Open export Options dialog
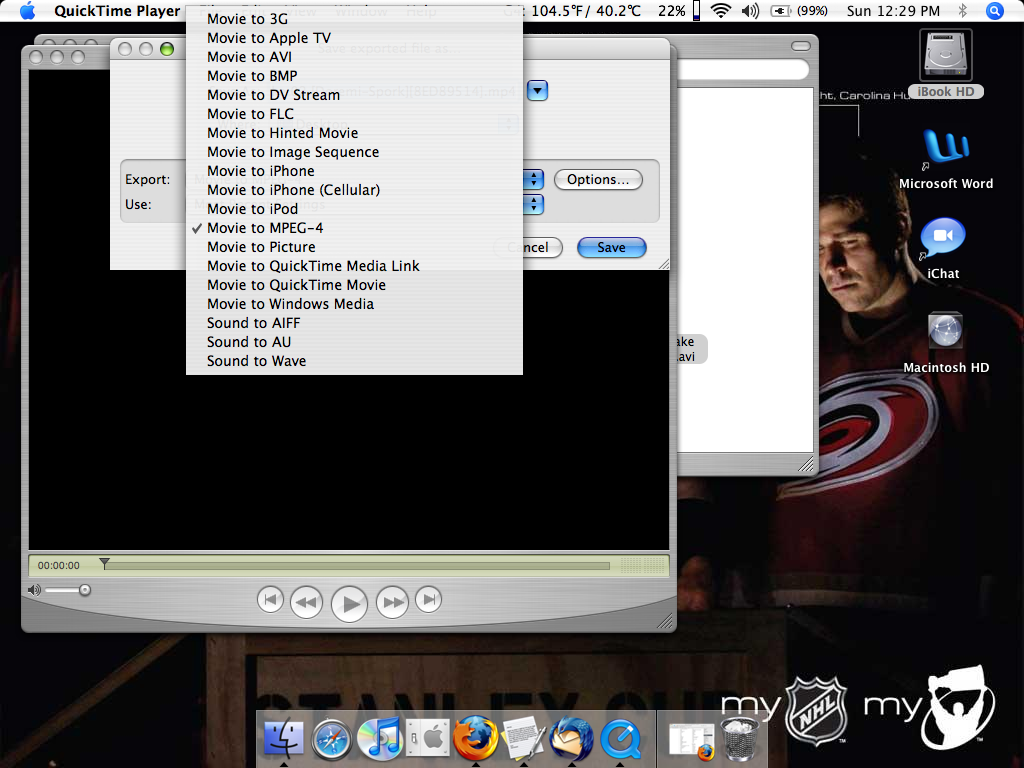The image size is (1024, 768). point(598,180)
